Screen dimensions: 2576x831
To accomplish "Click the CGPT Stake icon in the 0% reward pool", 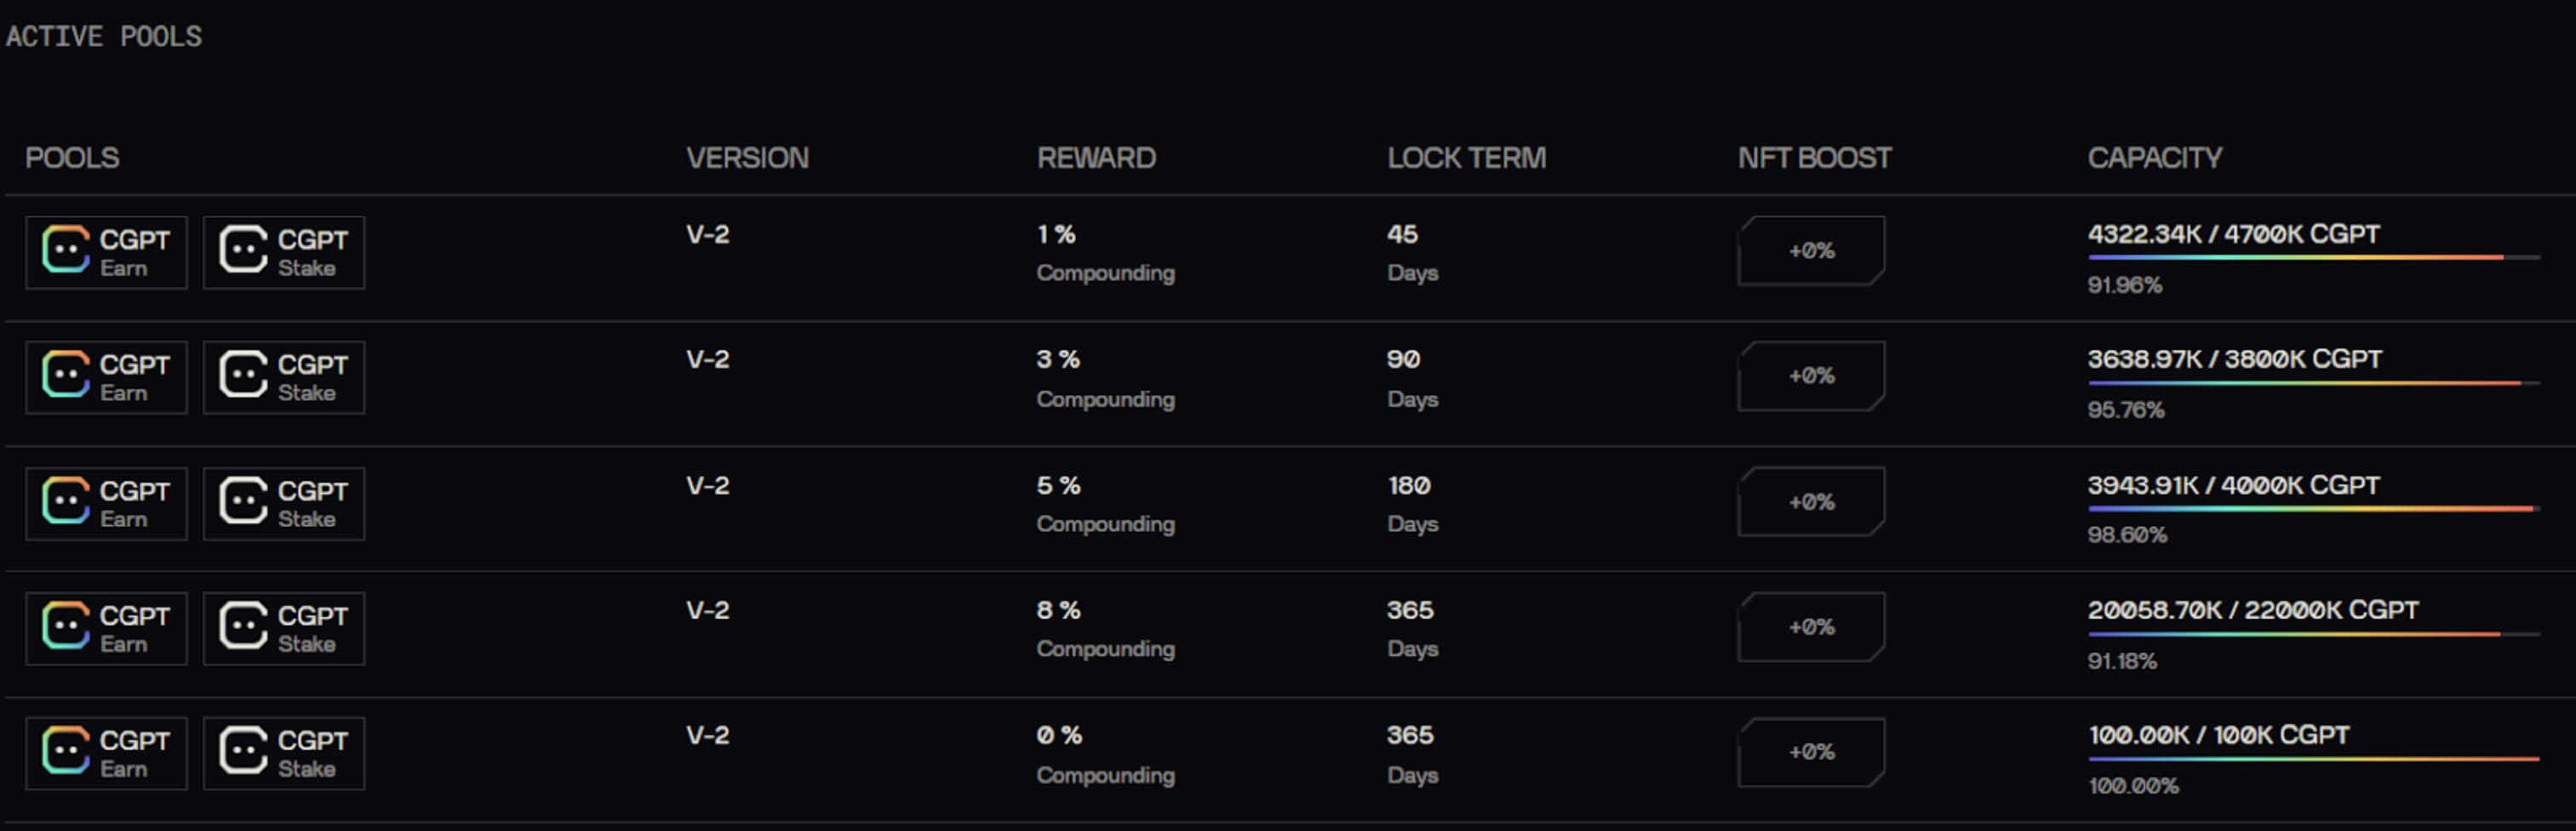I will [284, 753].
